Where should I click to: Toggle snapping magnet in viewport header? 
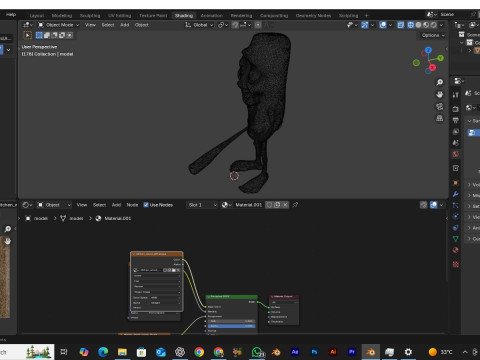(x=235, y=25)
